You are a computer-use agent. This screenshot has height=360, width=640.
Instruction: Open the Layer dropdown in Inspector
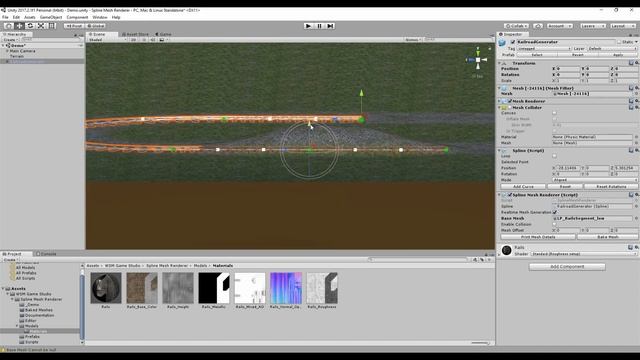click(612, 49)
